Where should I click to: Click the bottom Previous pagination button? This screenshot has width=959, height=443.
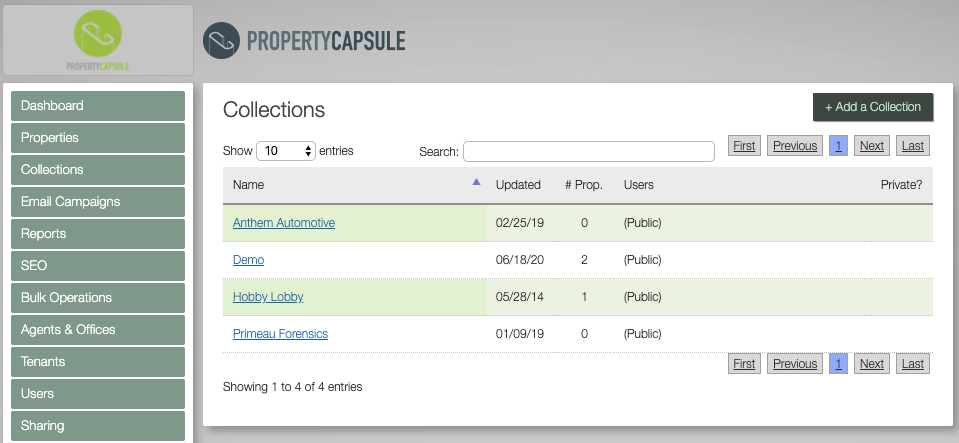(x=795, y=363)
